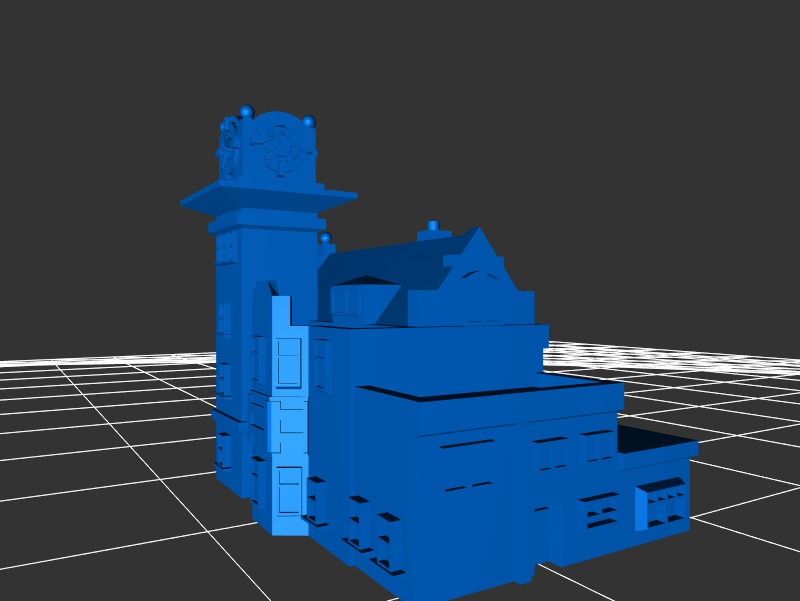This screenshot has width=800, height=601.
Task: Click the tower's topmost side window
Action: click(x=225, y=246)
